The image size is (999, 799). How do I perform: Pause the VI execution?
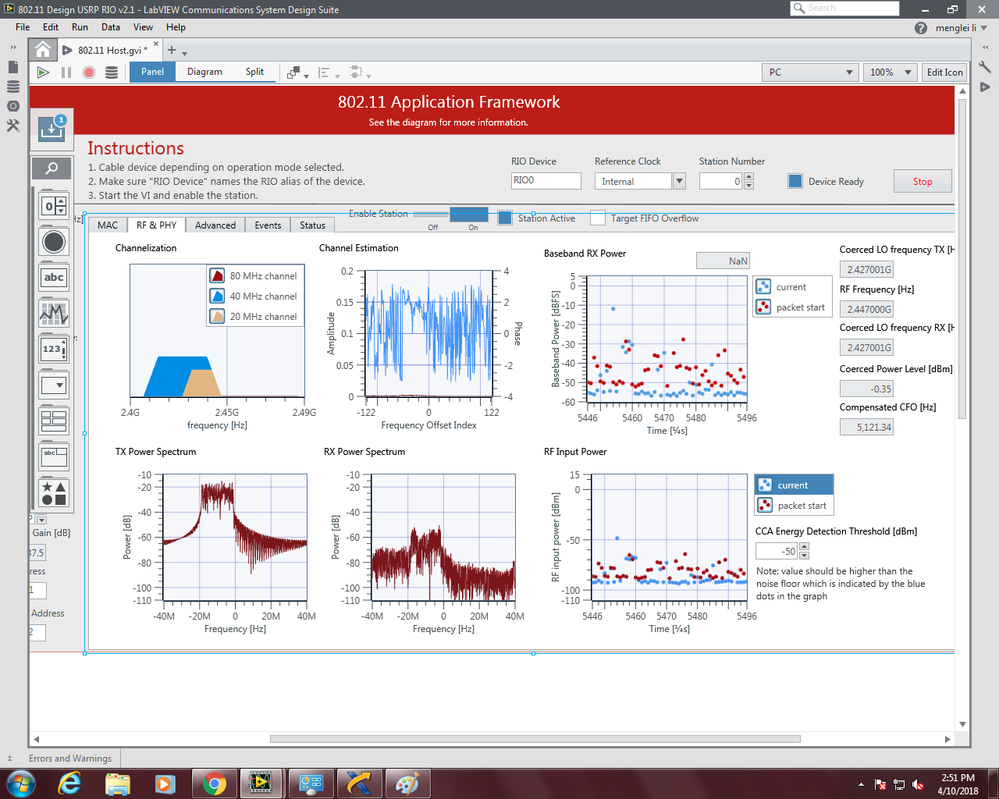[66, 72]
